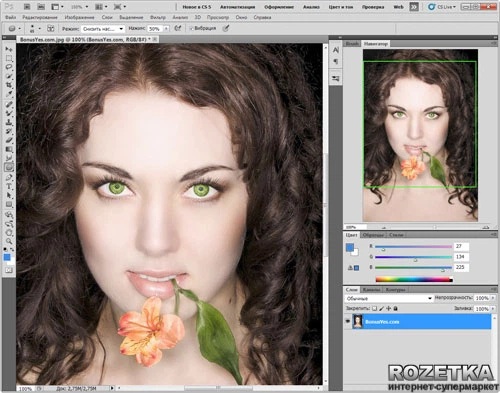Open the Character panel dock icon

tap(336, 50)
